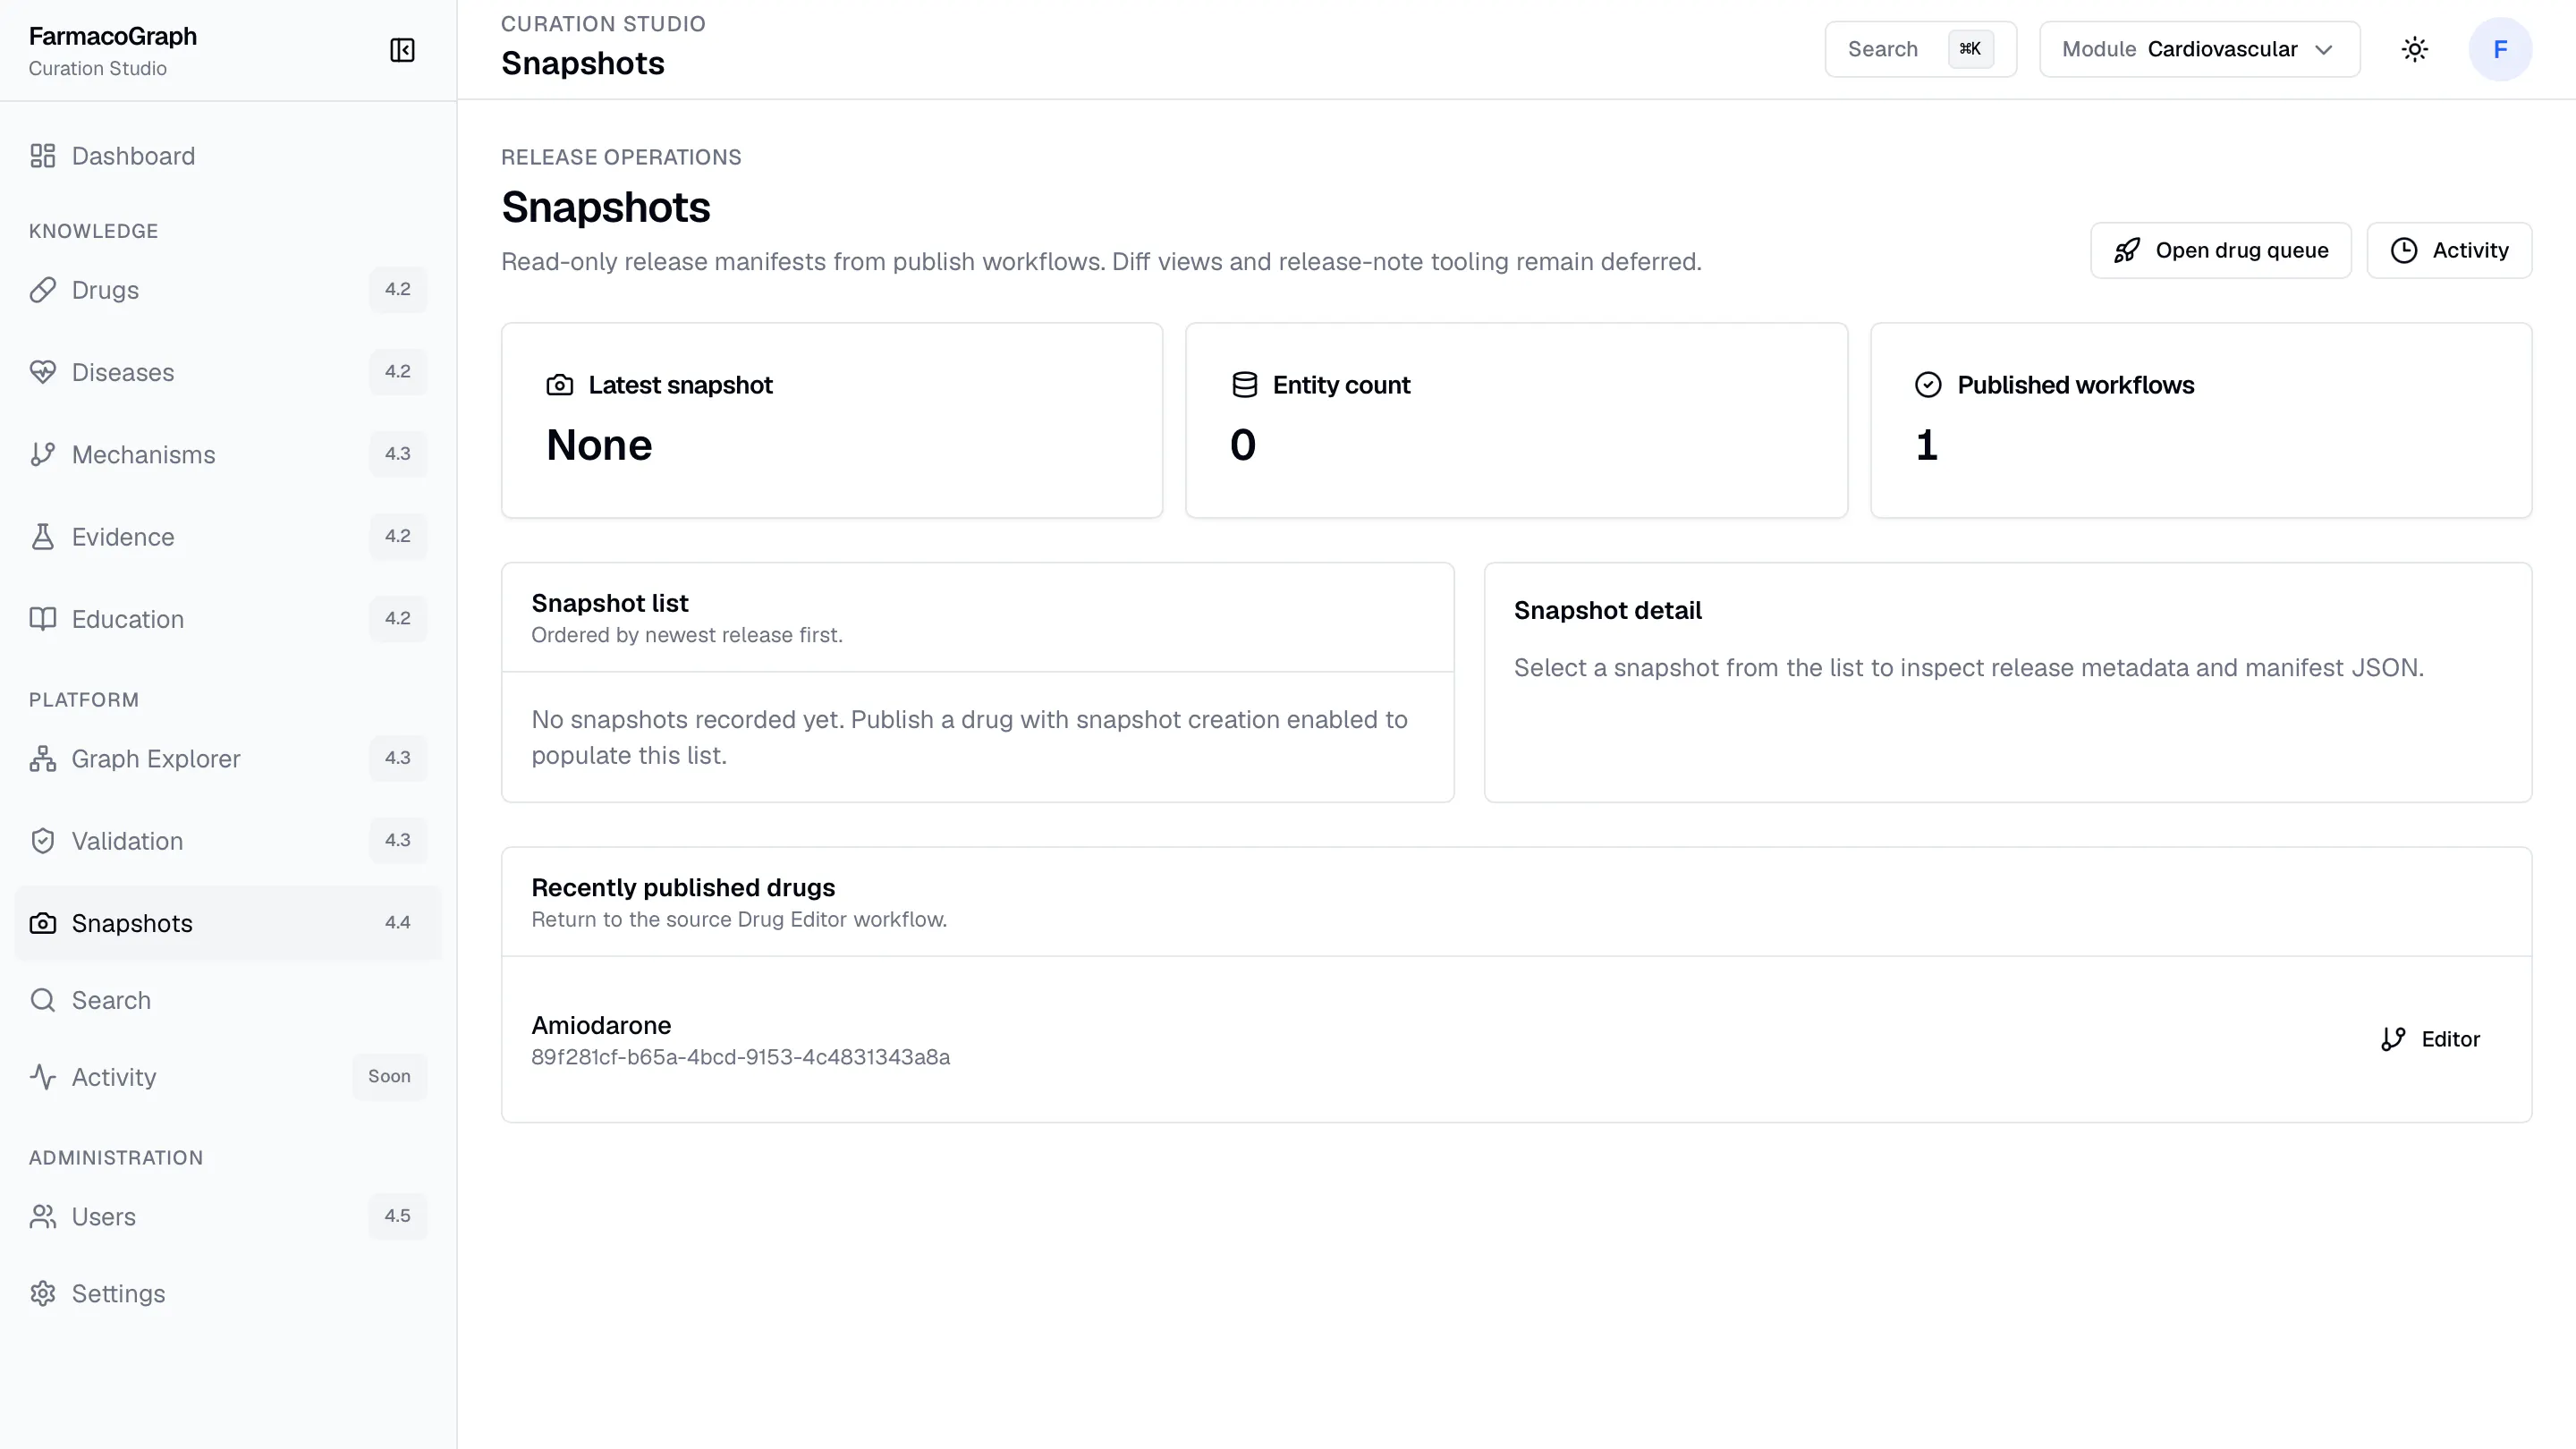This screenshot has height=1449, width=2576.
Task: Open Settings page
Action: pyautogui.click(x=228, y=1294)
